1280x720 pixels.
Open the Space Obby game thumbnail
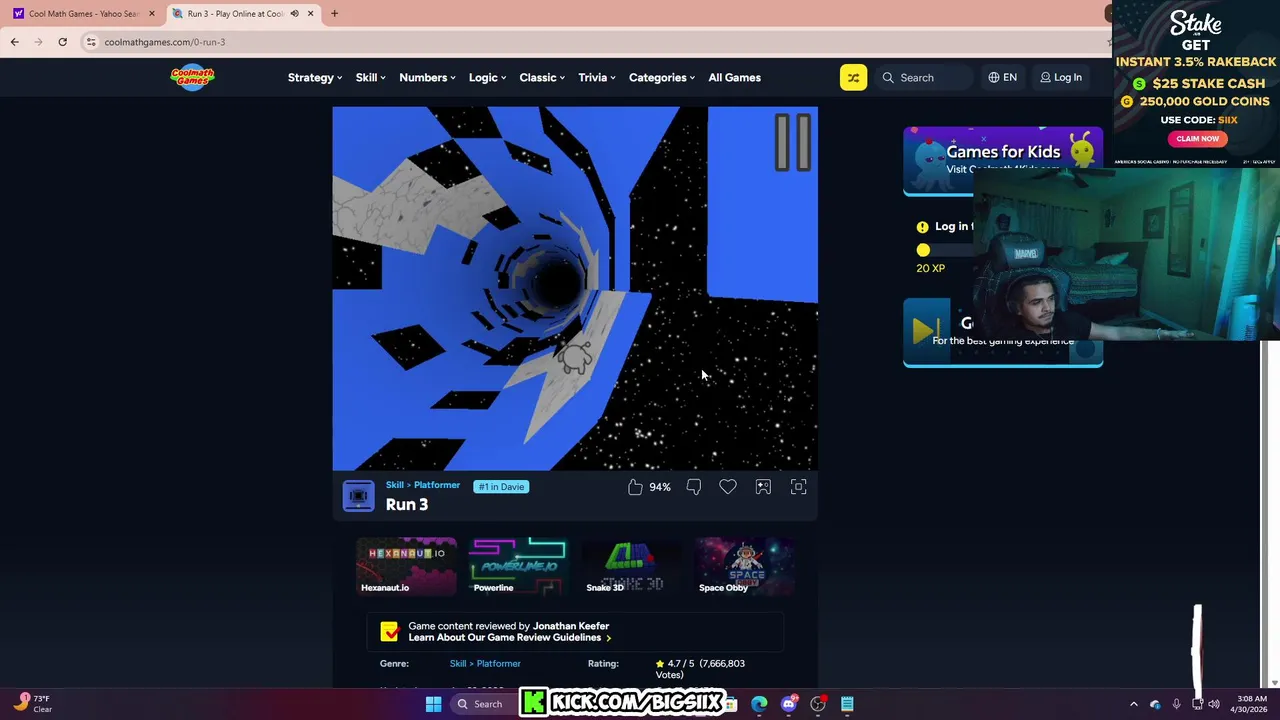[744, 566]
